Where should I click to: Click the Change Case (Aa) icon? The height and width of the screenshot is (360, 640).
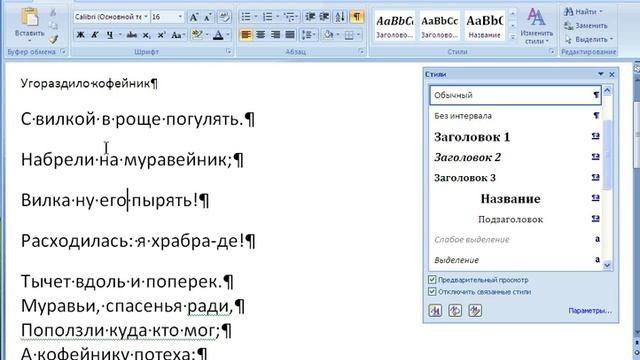(x=176, y=35)
